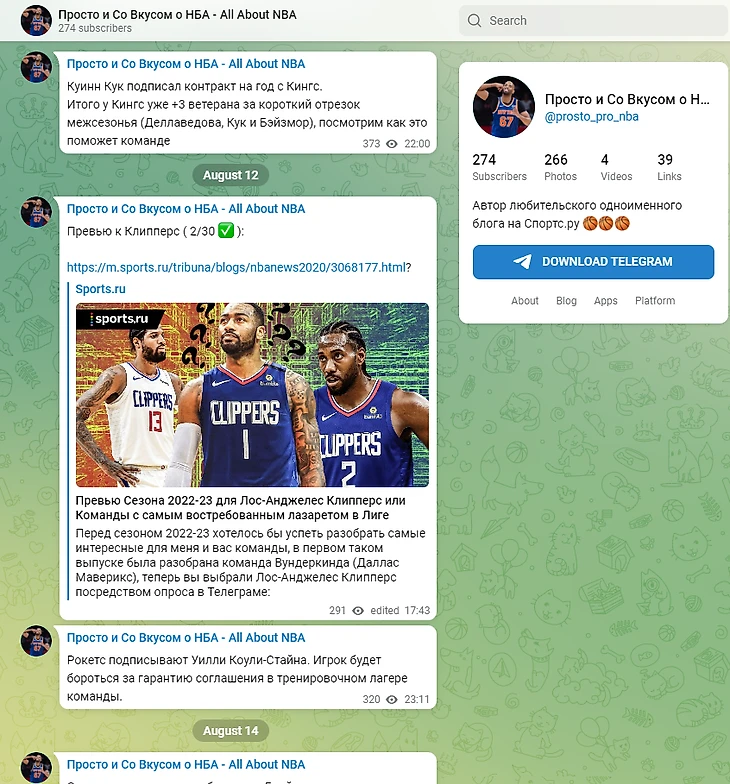Click author avatar beside Clippers preview post
730x784 pixels.
pos(36,212)
